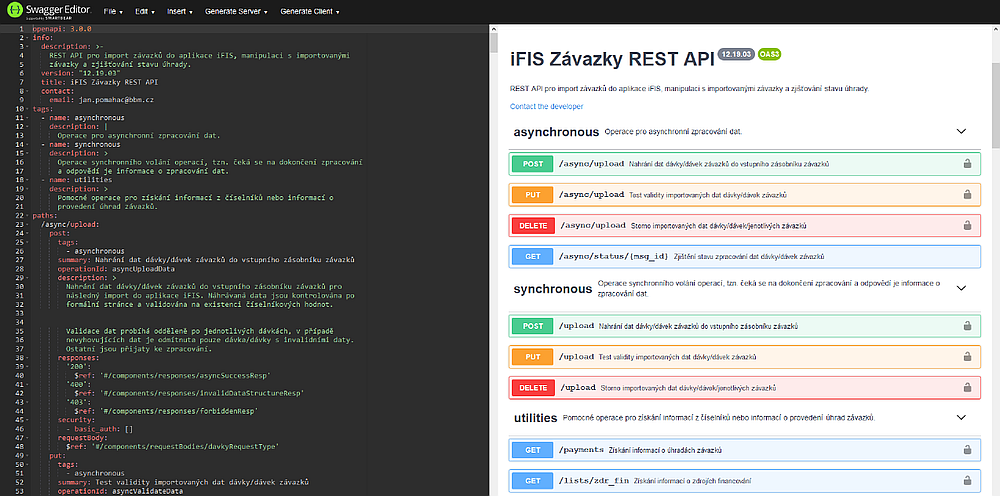Collapse the utilities section chevron
This screenshot has width=1000, height=496.
(961, 417)
